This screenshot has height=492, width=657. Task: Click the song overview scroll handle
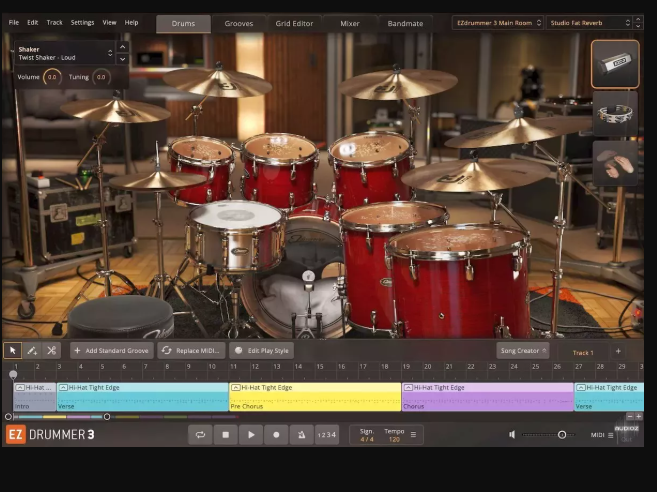click(x=107, y=417)
